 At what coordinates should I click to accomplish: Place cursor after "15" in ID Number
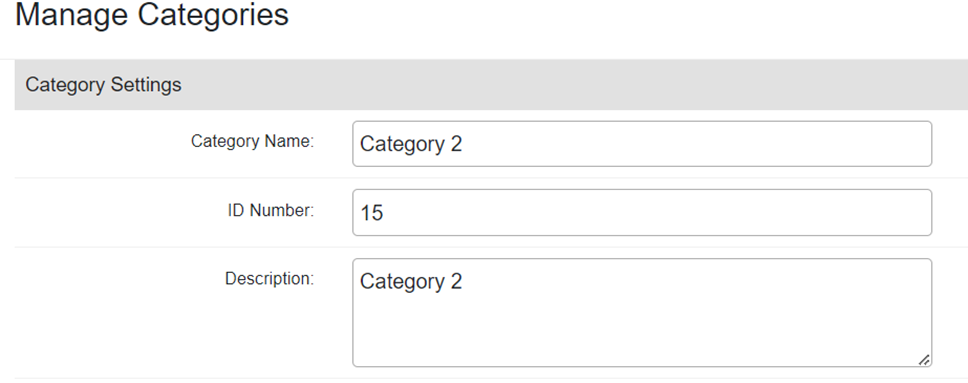[385, 213]
